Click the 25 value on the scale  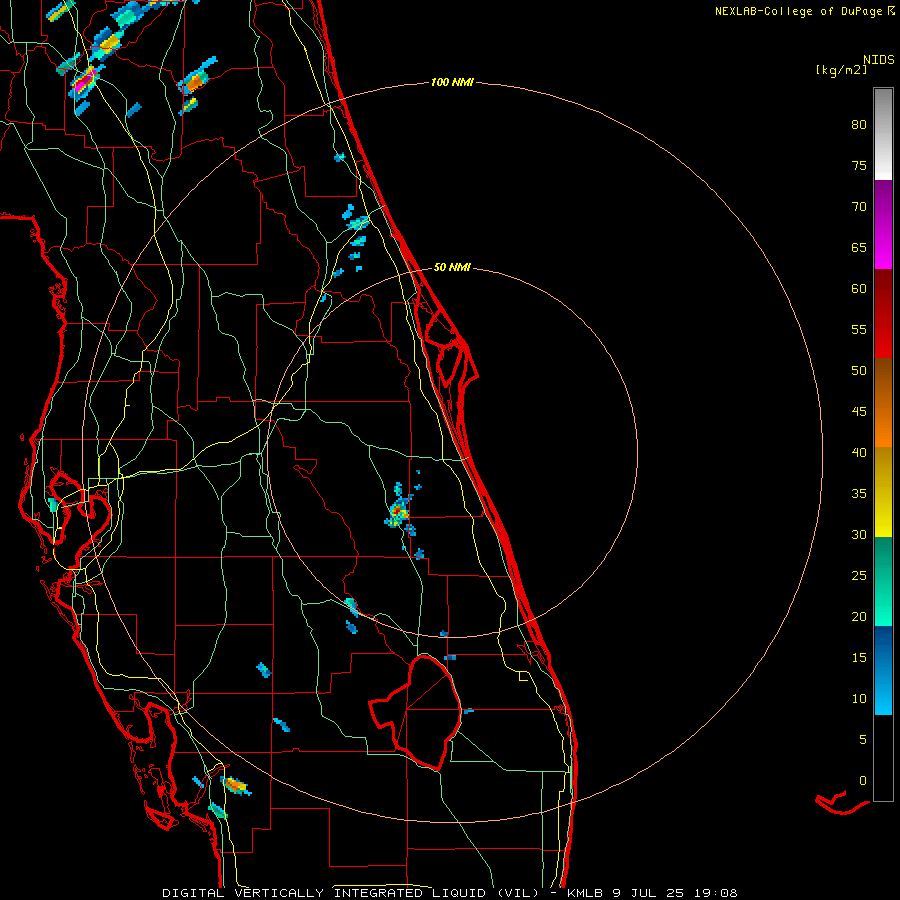click(859, 576)
